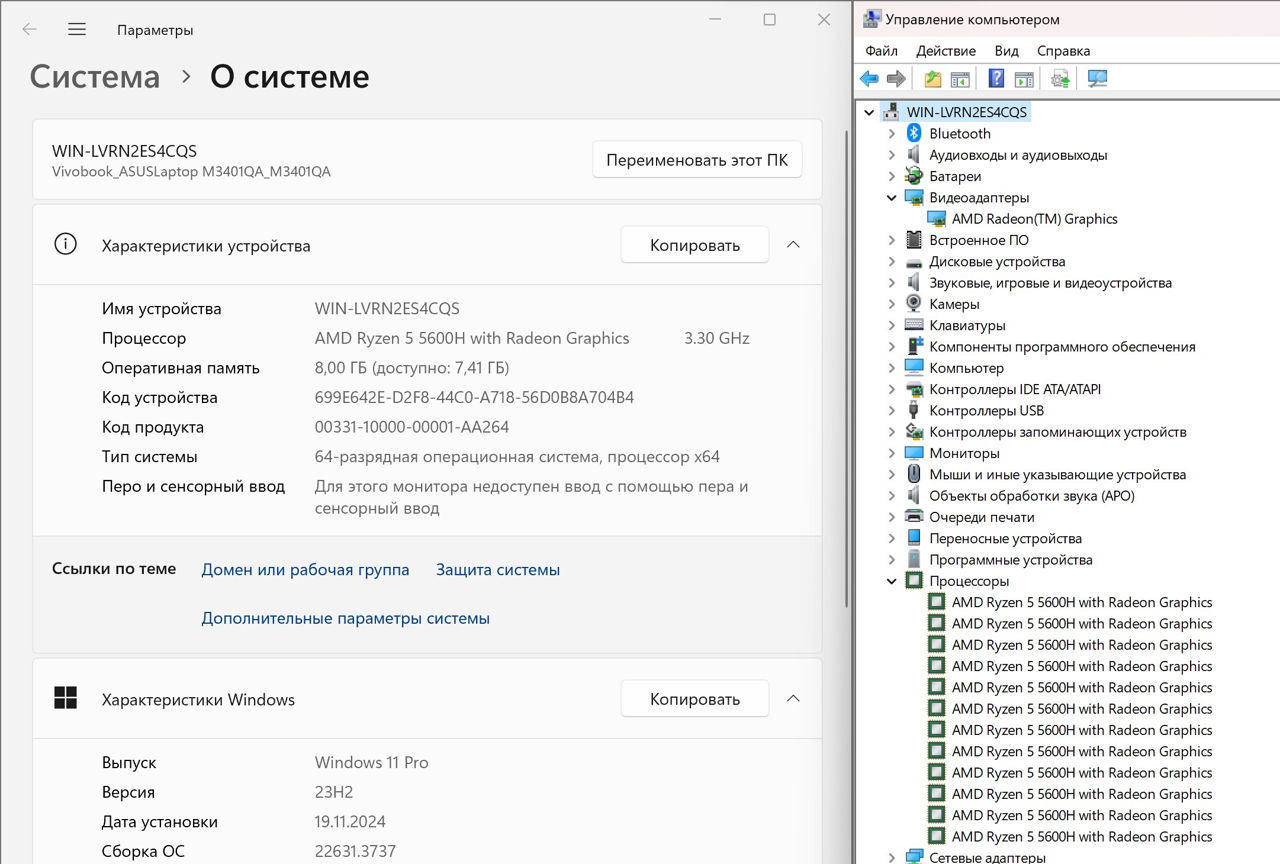Click the Дисковые устройства drive icon
Screen dimensions: 1280x864
click(x=913, y=261)
